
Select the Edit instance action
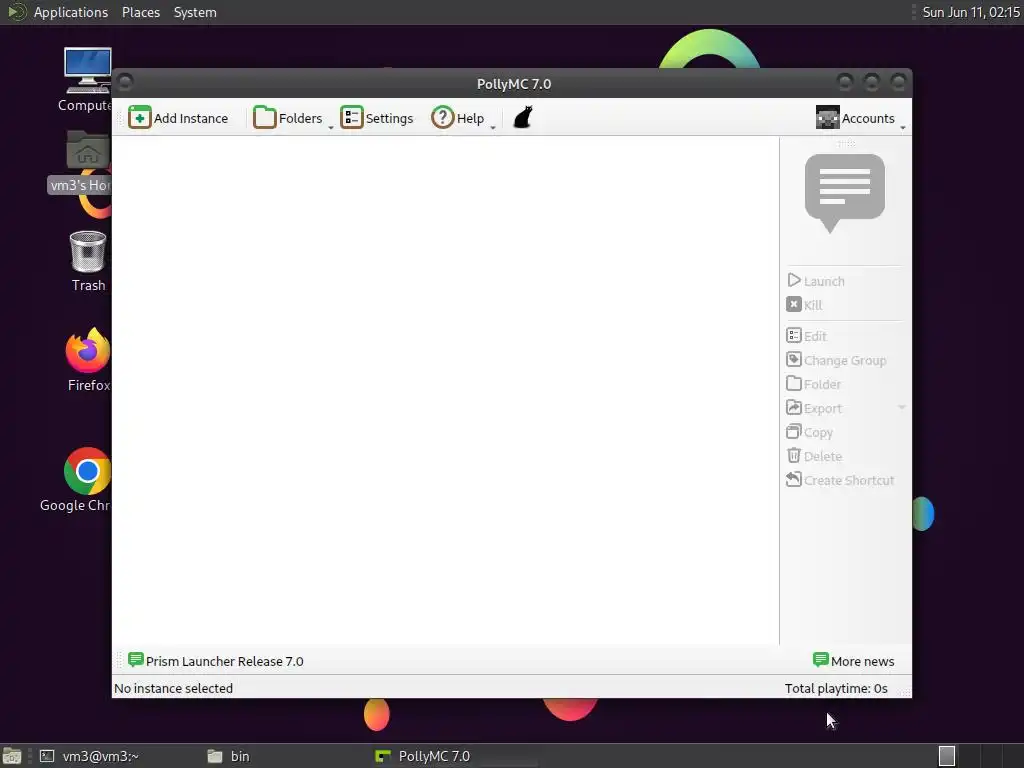[807, 336]
